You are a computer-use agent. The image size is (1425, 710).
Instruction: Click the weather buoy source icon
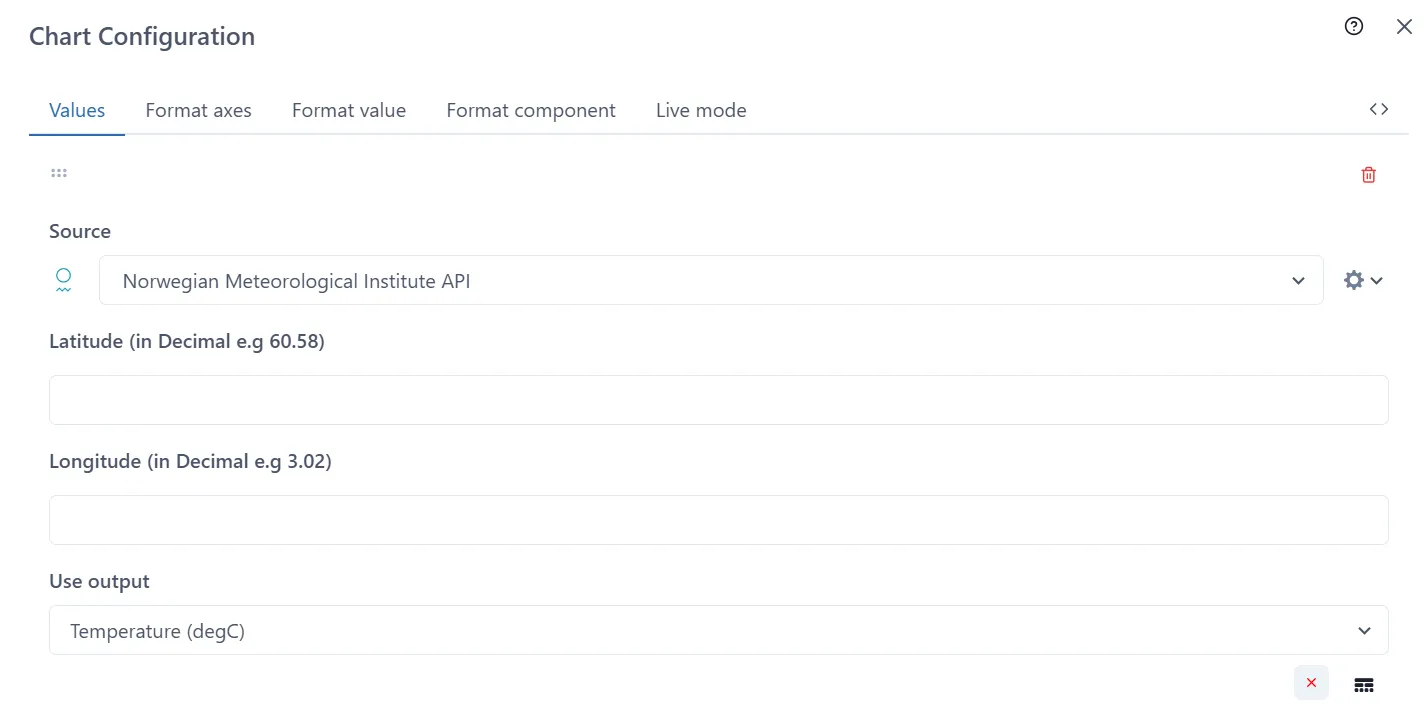(63, 280)
